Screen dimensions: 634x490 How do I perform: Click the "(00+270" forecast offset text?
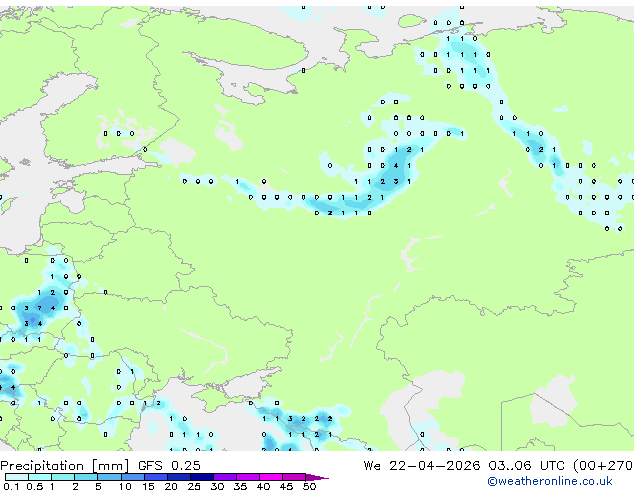(603, 466)
